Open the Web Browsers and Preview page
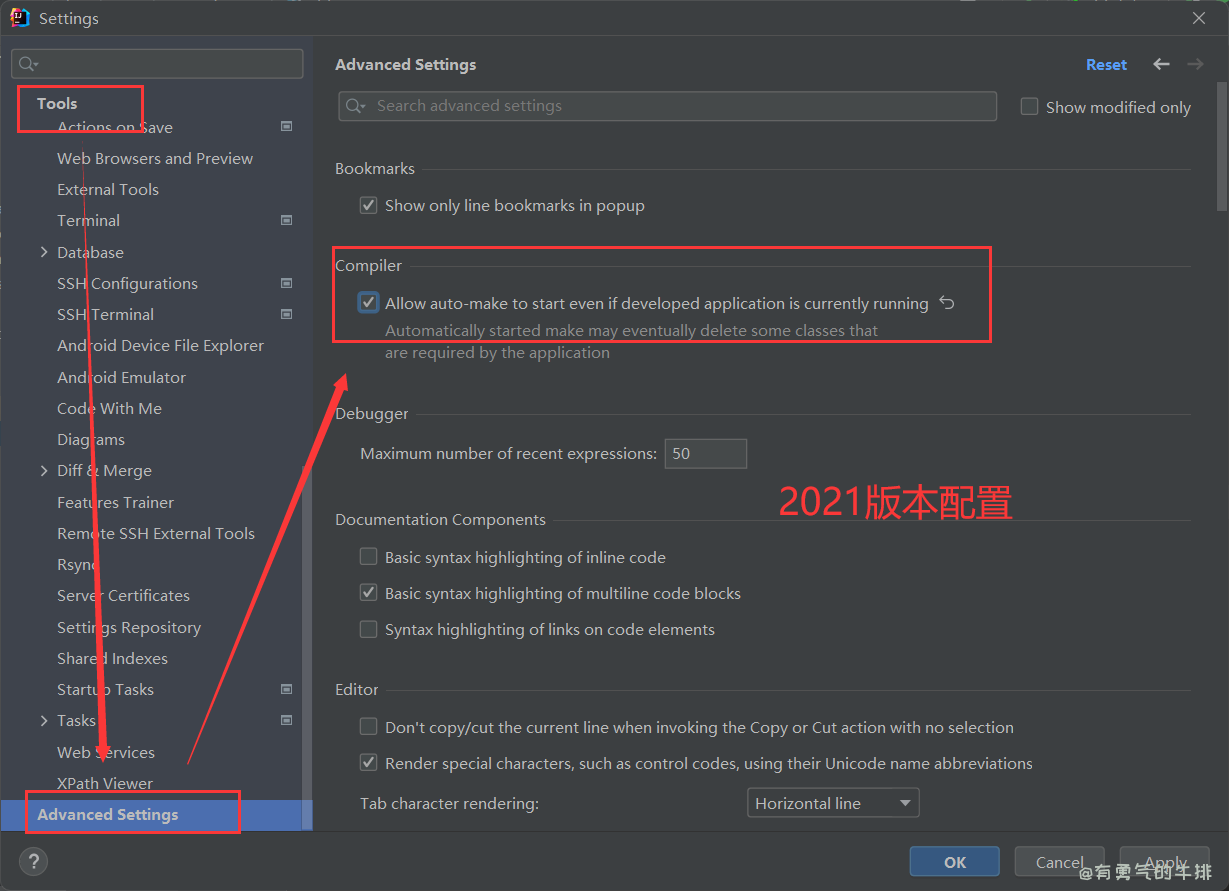Viewport: 1229px width, 891px height. coord(155,158)
